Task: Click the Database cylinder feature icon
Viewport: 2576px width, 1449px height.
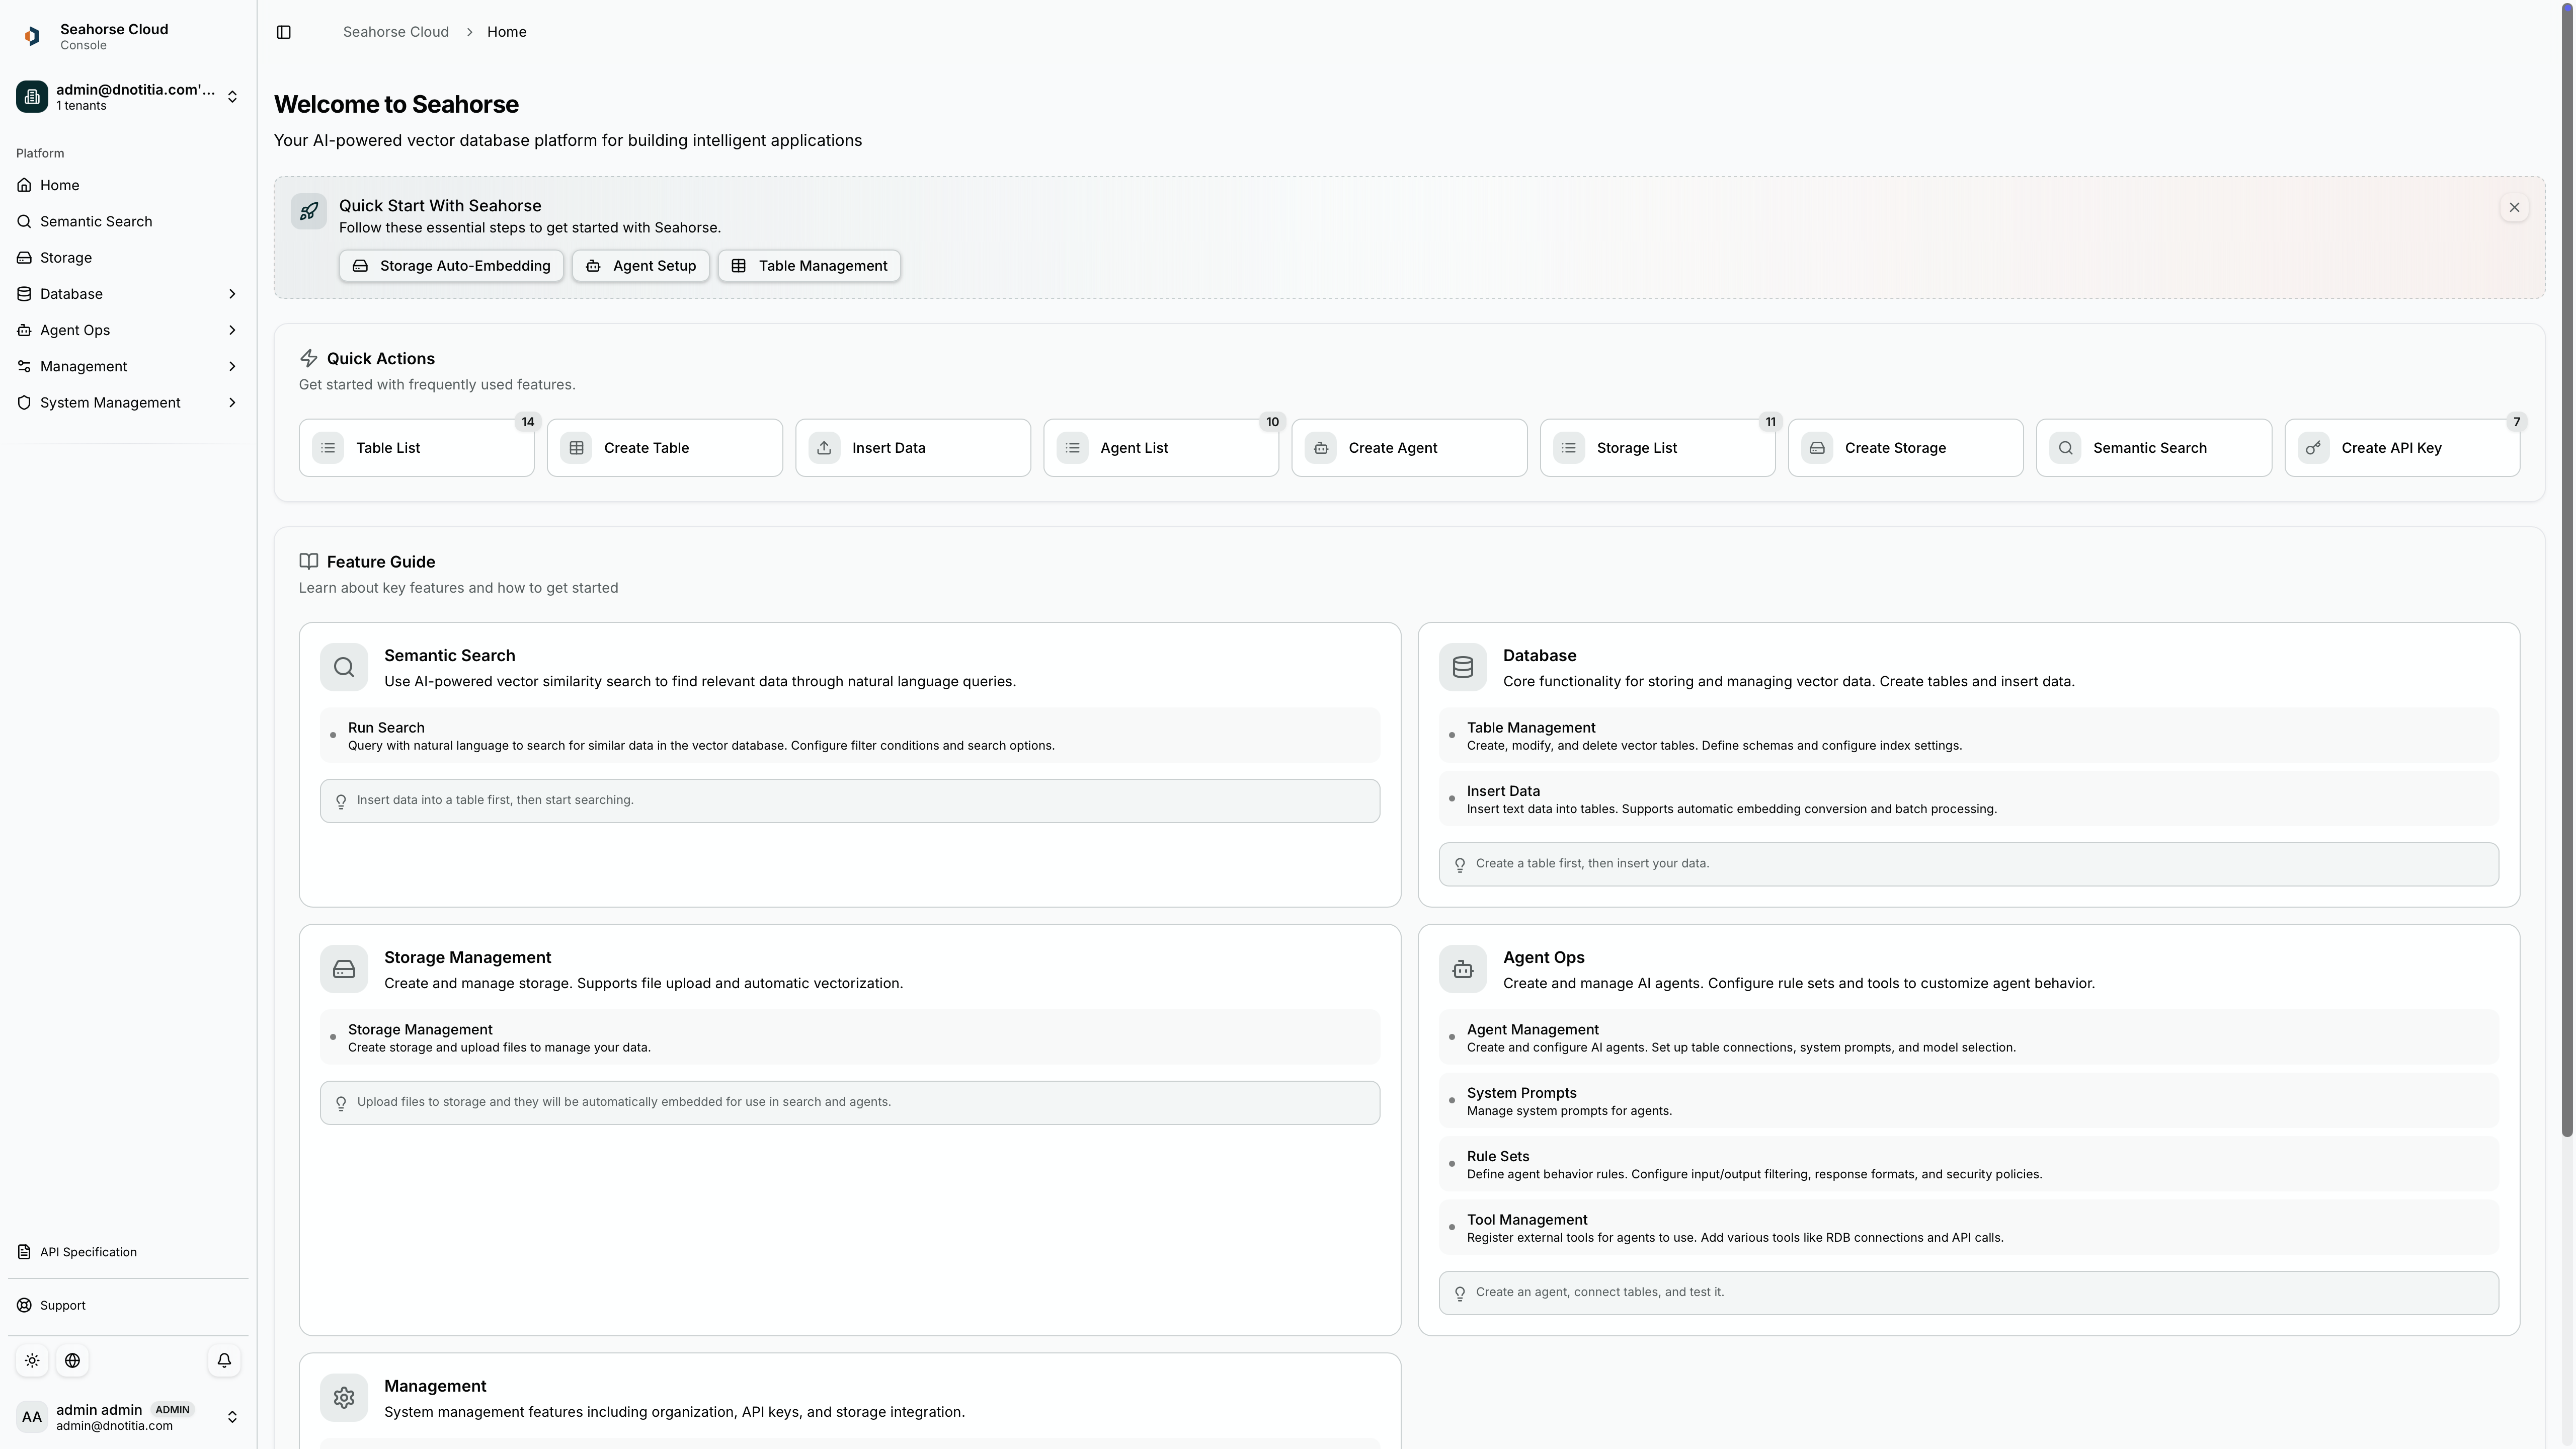Action: (1462, 667)
